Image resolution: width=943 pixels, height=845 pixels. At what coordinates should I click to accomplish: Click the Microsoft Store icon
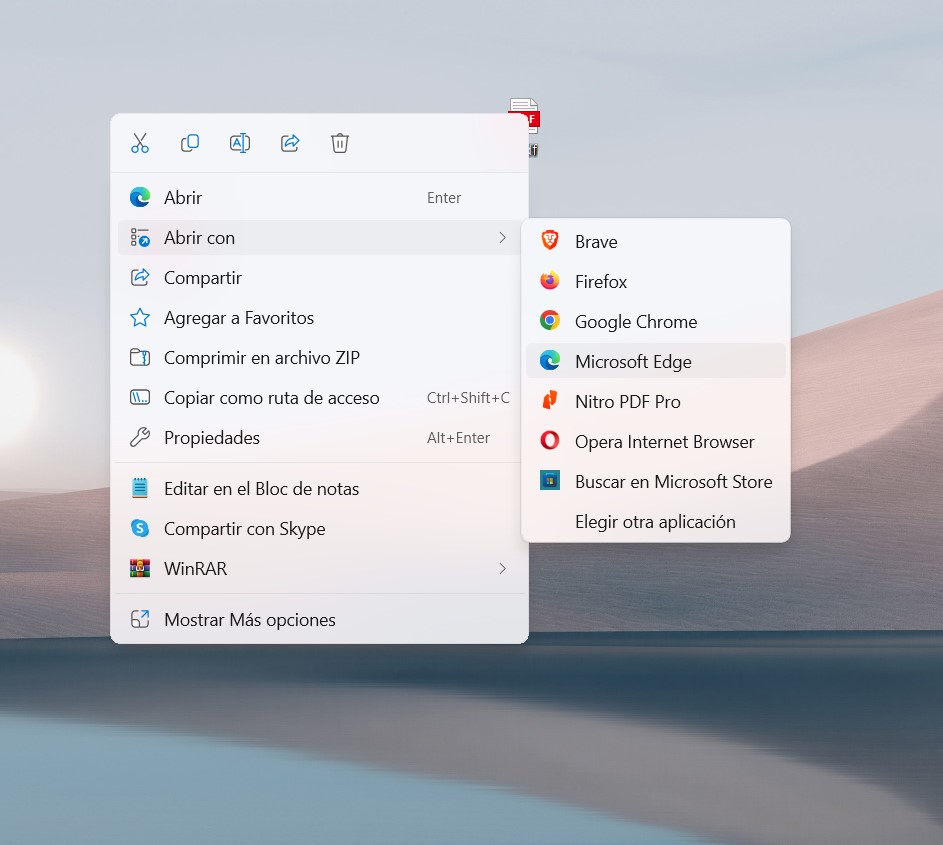pos(550,481)
